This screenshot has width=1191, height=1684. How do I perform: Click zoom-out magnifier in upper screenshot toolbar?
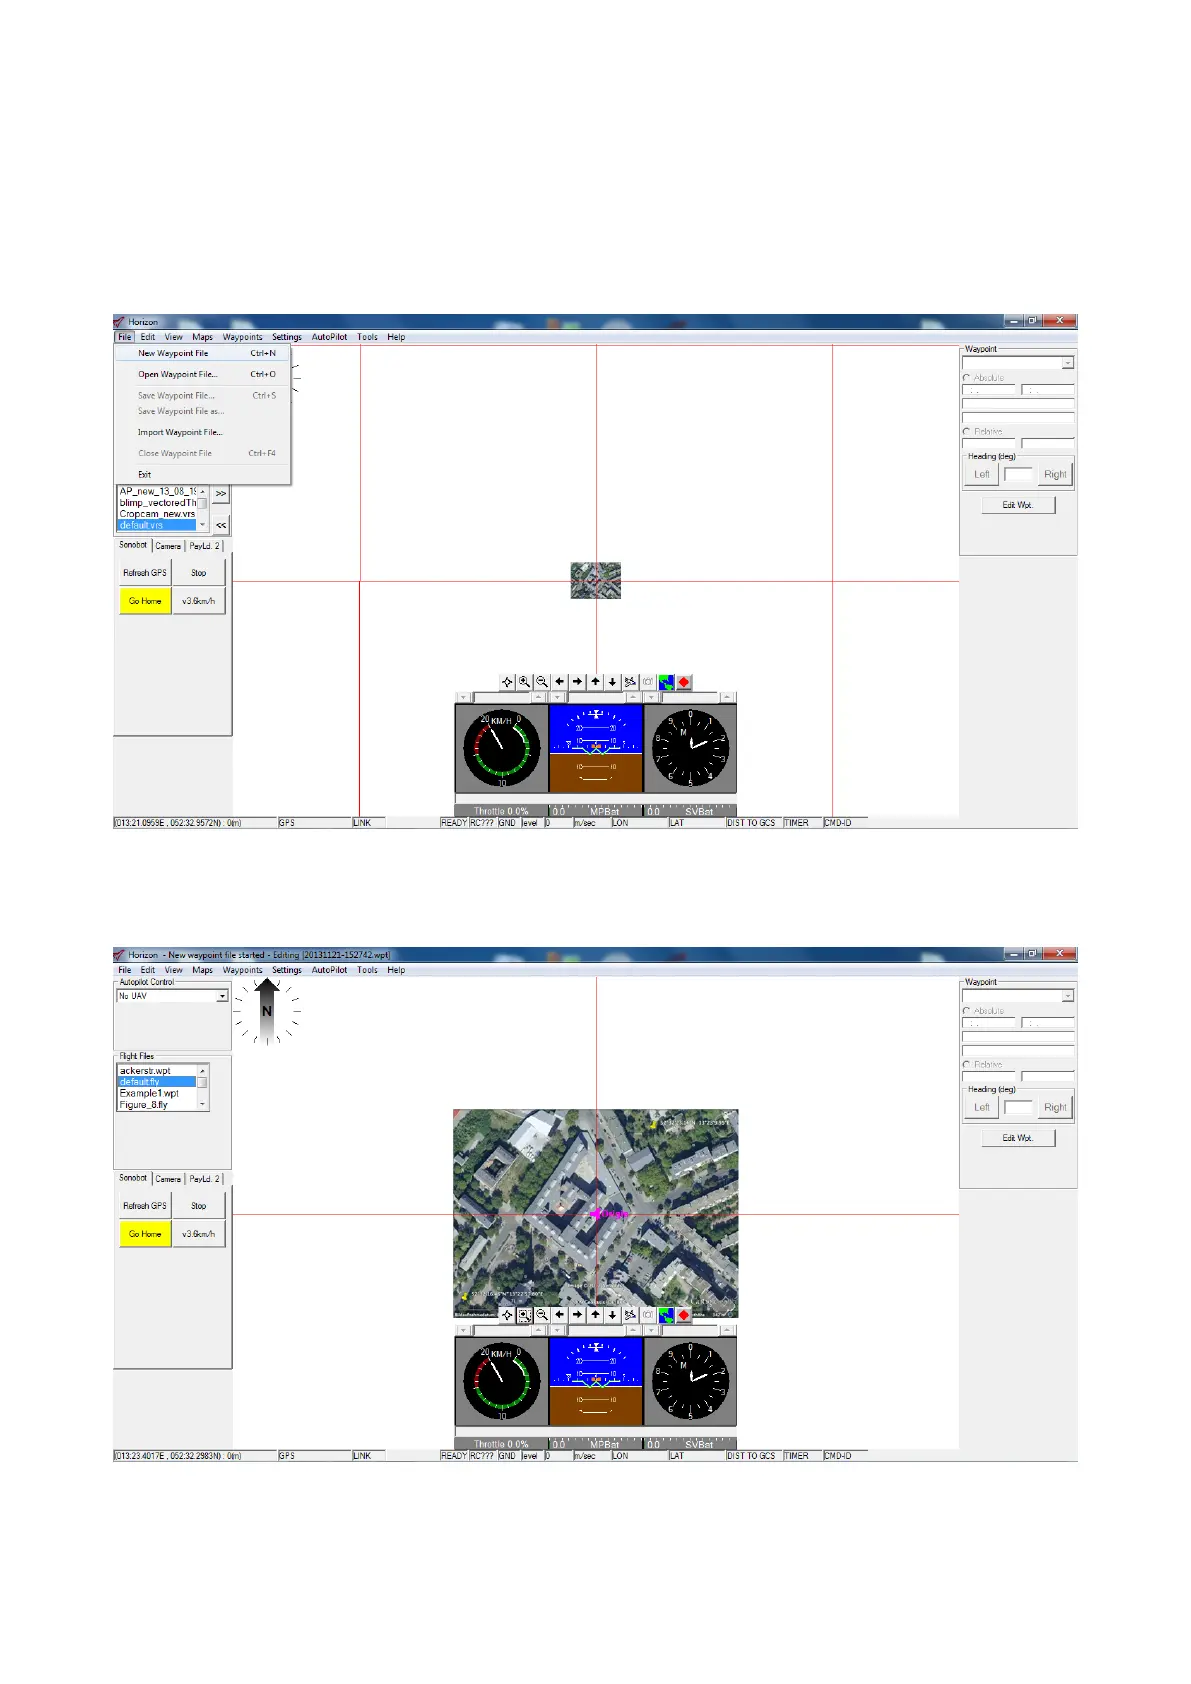542,682
